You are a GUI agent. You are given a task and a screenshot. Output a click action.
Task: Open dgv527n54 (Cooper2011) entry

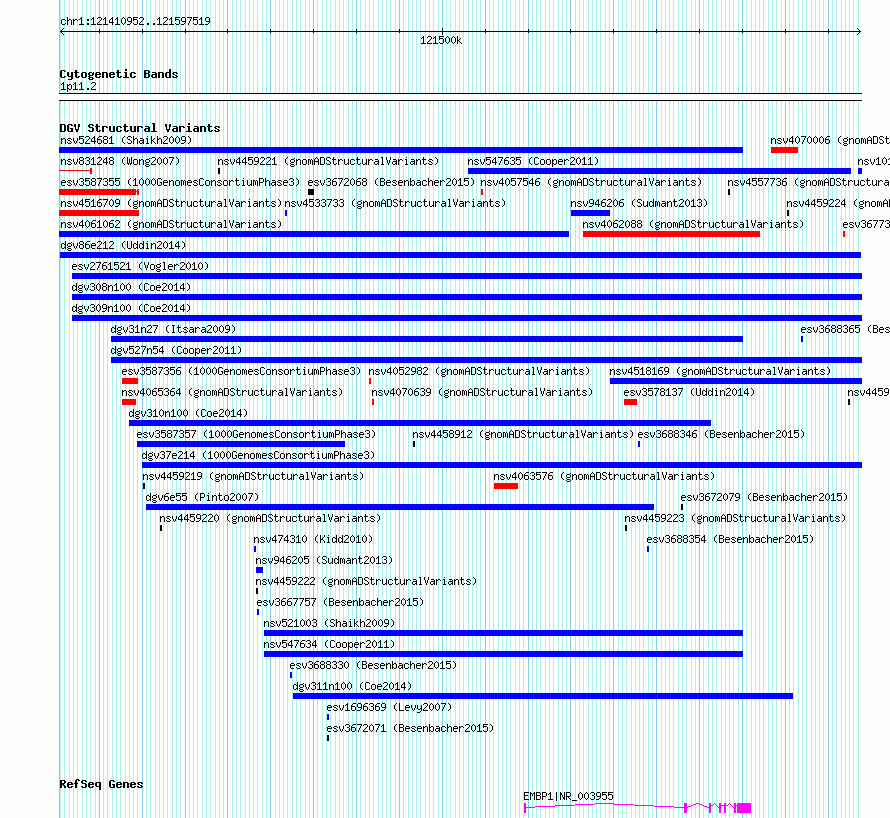[176, 350]
